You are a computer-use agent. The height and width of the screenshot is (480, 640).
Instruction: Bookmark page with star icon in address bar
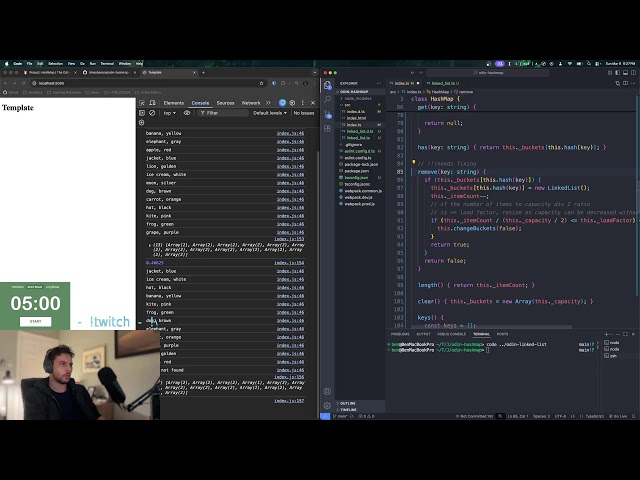[x=261, y=83]
